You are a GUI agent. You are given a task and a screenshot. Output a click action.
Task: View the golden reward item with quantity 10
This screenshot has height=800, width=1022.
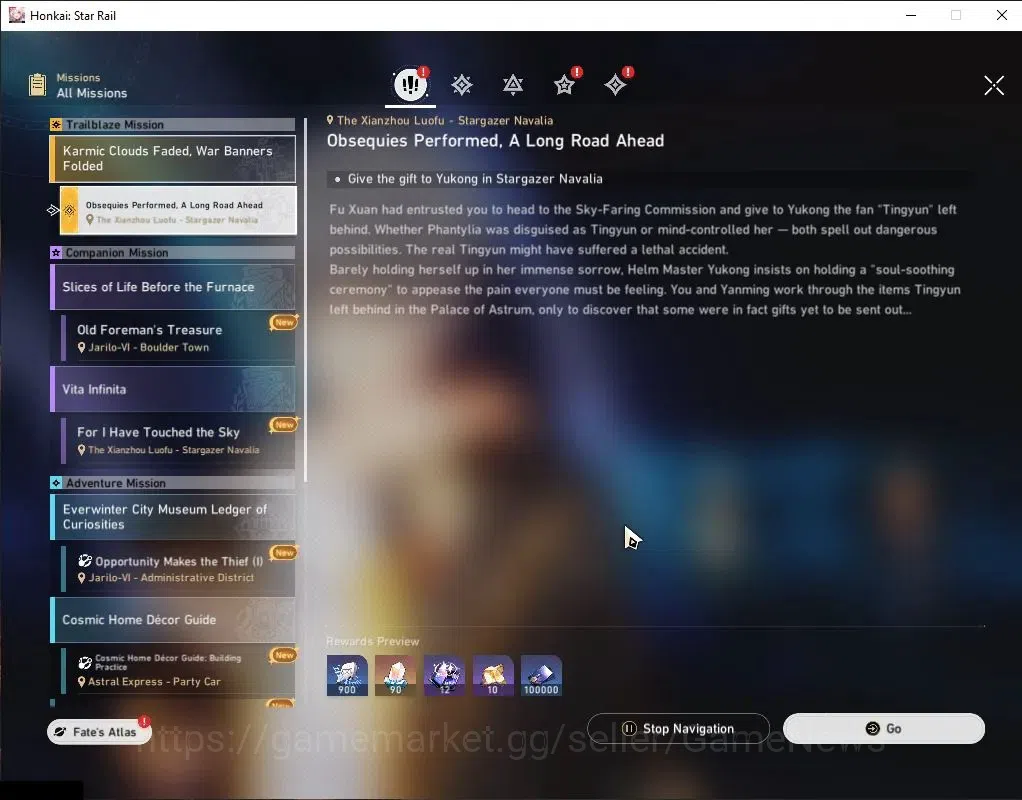[493, 675]
